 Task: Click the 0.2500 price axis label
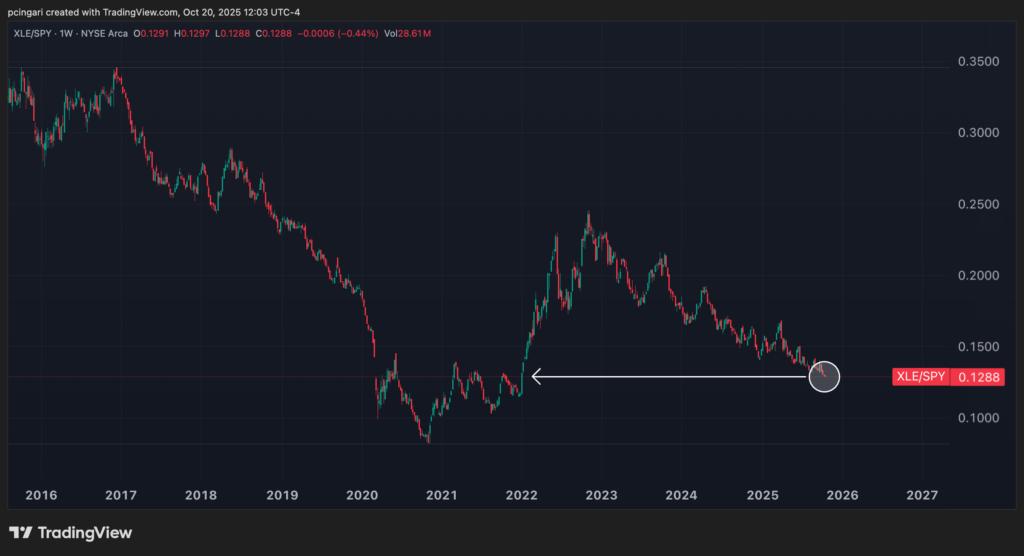coord(977,205)
